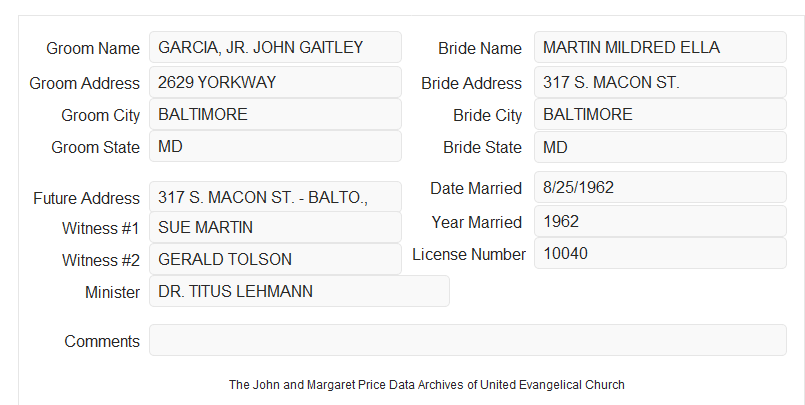This screenshot has width=805, height=405.
Task: Click the Date Married field
Action: click(660, 187)
